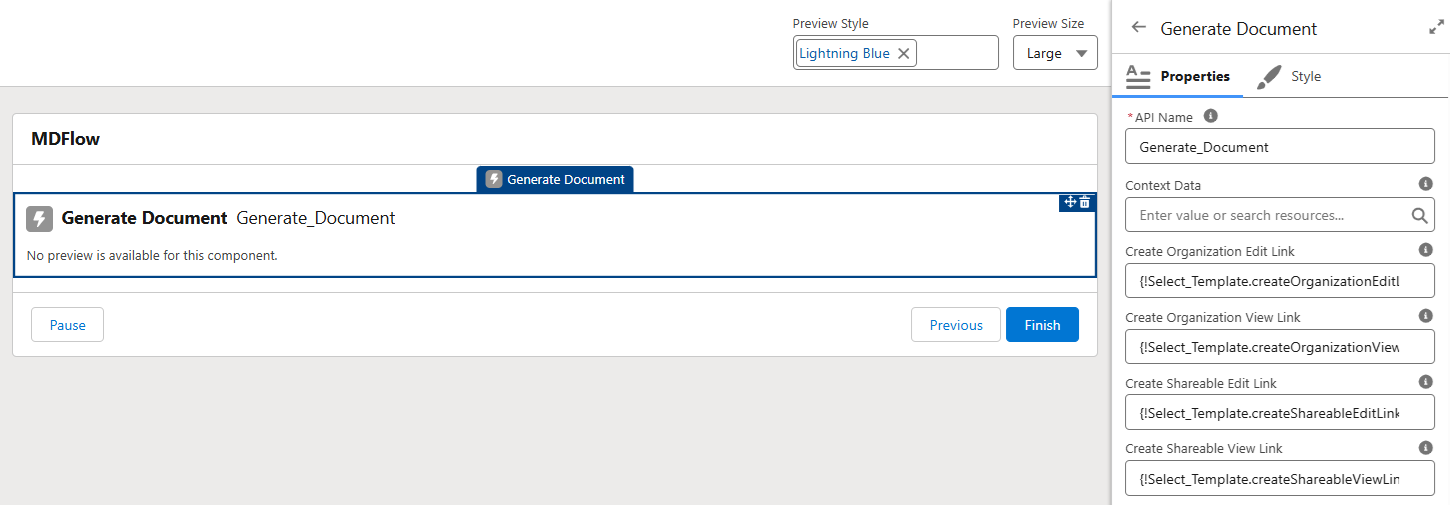The width and height of the screenshot is (1450, 505).
Task: Show the Context Data info tooltip icon
Action: (1426, 184)
